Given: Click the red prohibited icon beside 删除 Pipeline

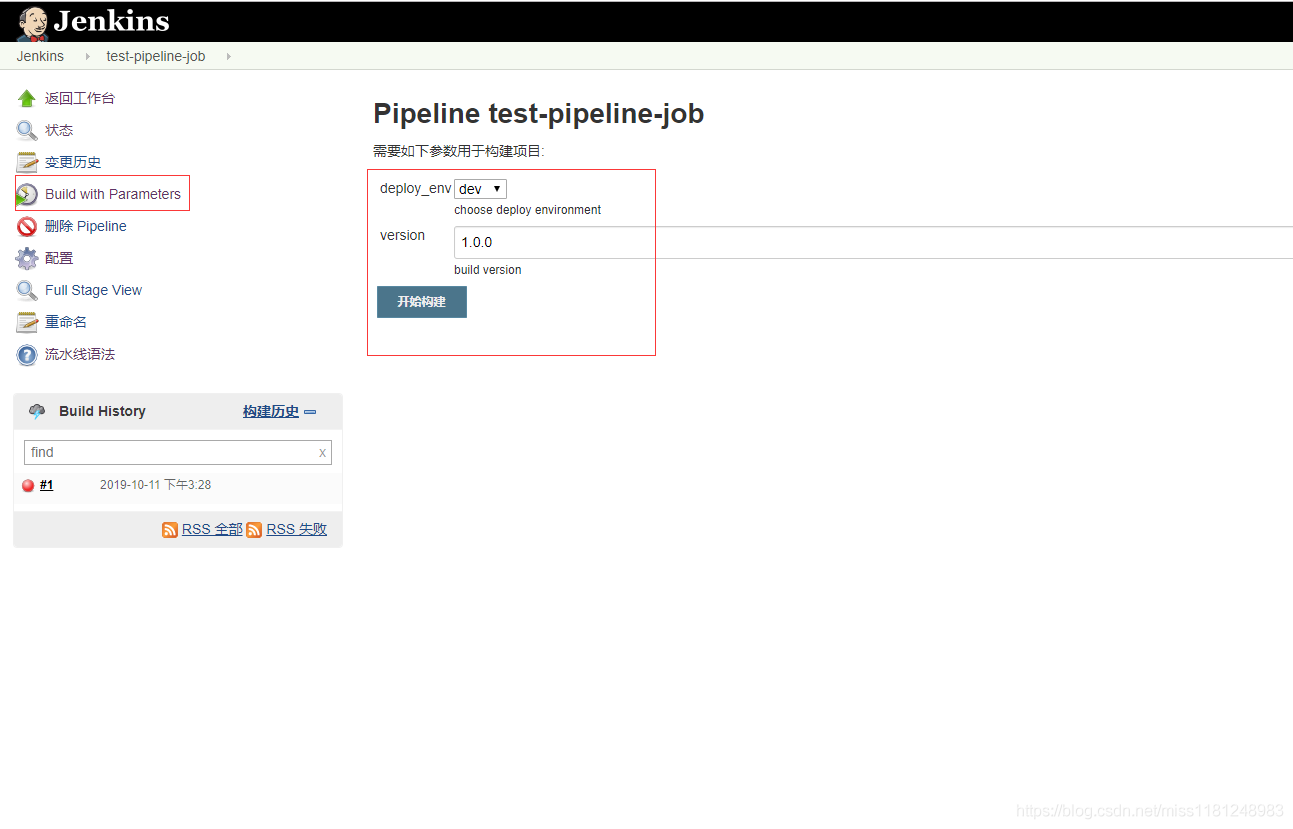Looking at the screenshot, I should pyautogui.click(x=27, y=226).
